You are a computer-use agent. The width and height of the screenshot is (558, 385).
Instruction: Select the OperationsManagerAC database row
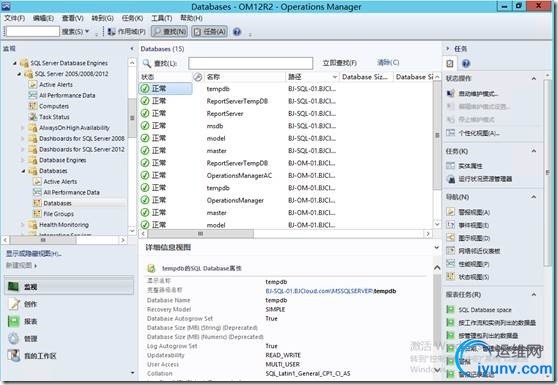pos(286,175)
